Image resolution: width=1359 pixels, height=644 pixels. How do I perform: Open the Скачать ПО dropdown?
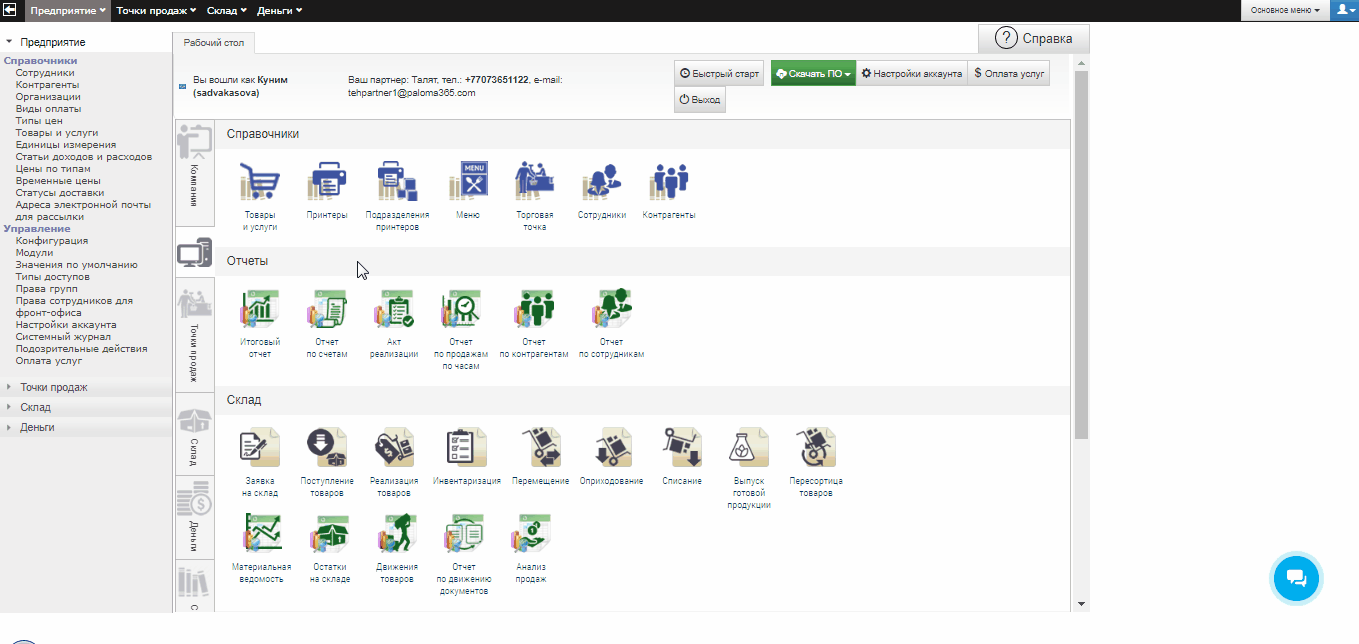click(813, 74)
